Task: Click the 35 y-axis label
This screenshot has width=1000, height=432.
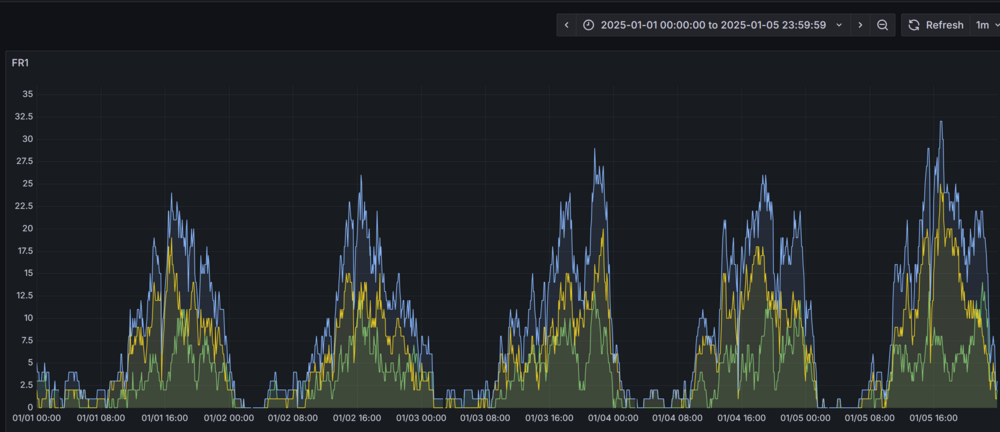Action: pyautogui.click(x=27, y=94)
